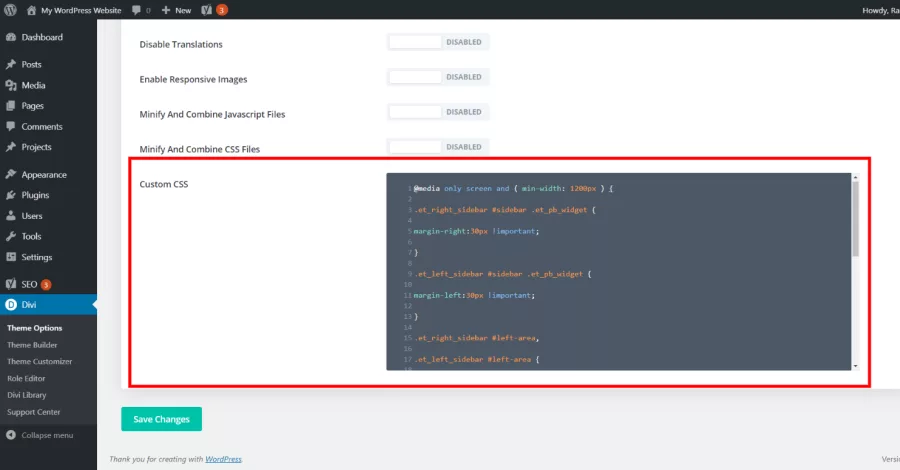Click .et_left_sidebar #left-area line in editor
The image size is (900, 470).
[477, 360]
